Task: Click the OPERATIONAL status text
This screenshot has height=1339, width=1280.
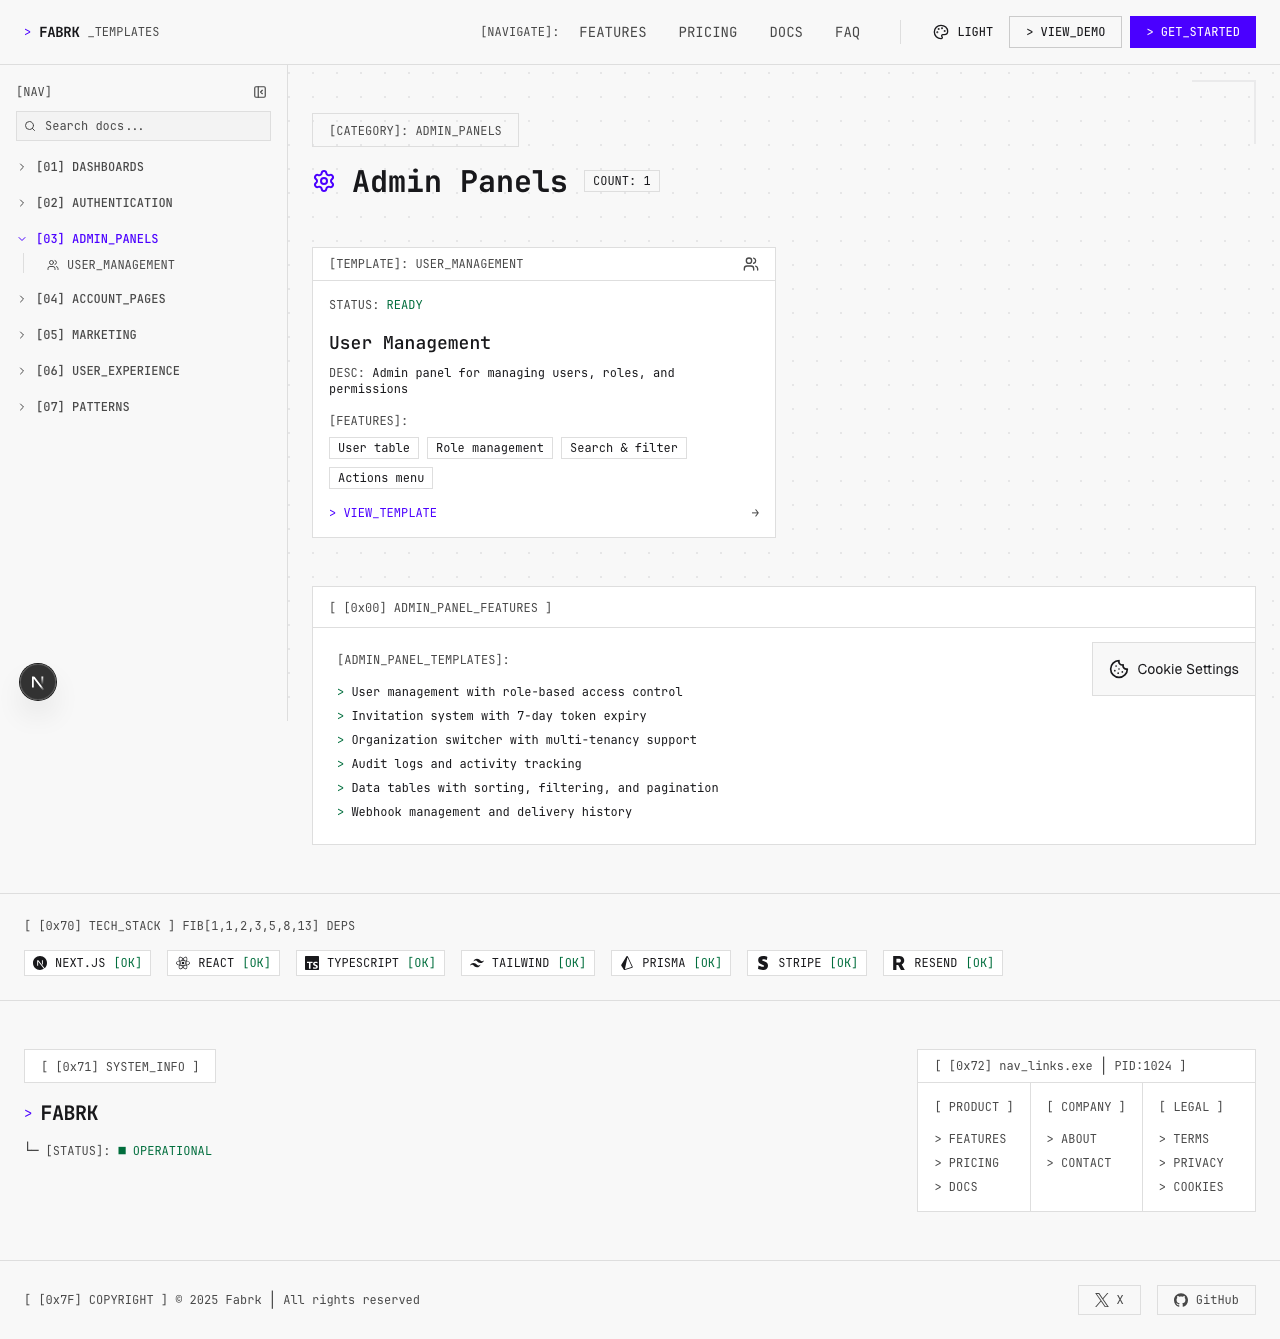Action: (172, 1151)
